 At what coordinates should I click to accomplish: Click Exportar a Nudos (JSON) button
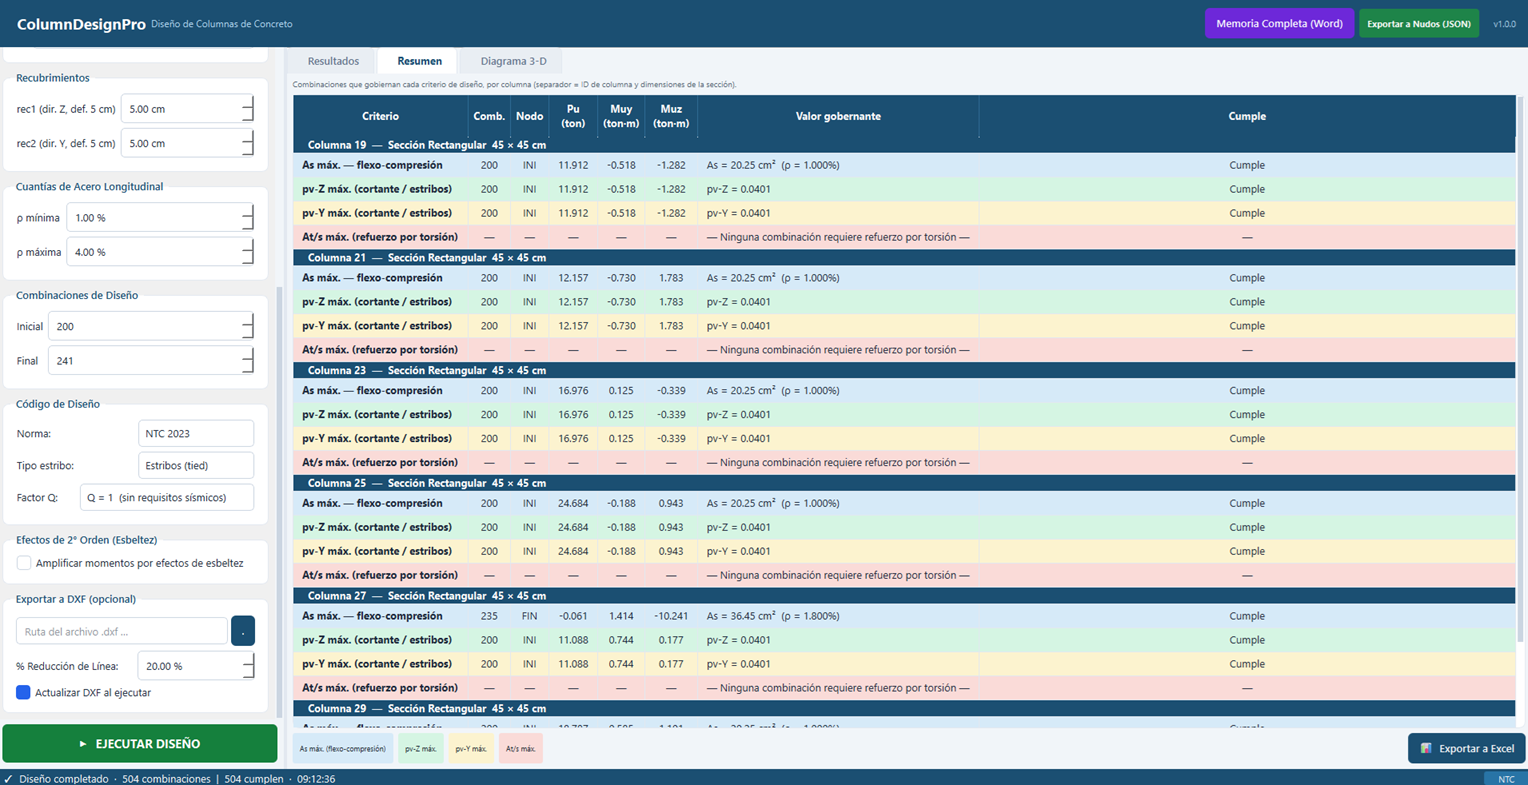pyautogui.click(x=1418, y=24)
